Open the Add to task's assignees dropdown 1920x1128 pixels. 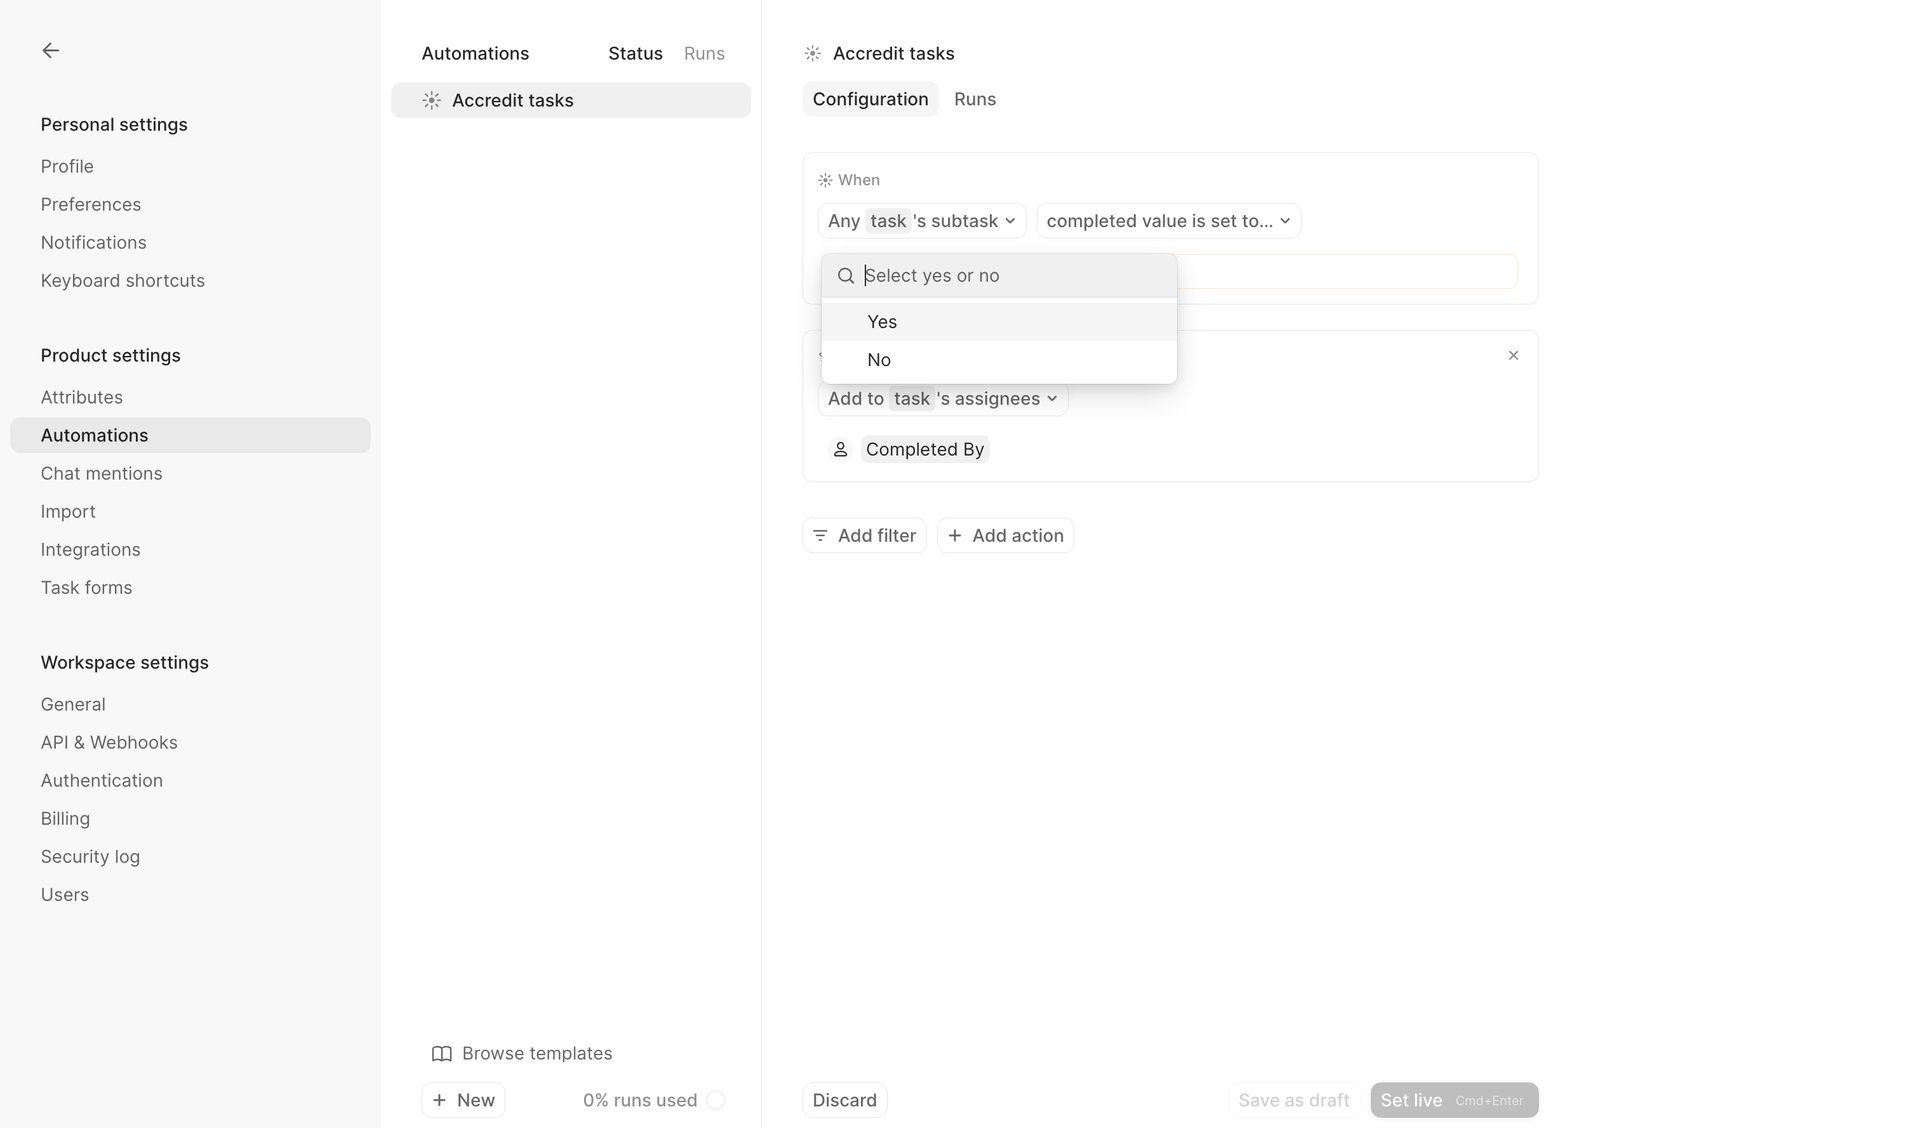coord(941,398)
